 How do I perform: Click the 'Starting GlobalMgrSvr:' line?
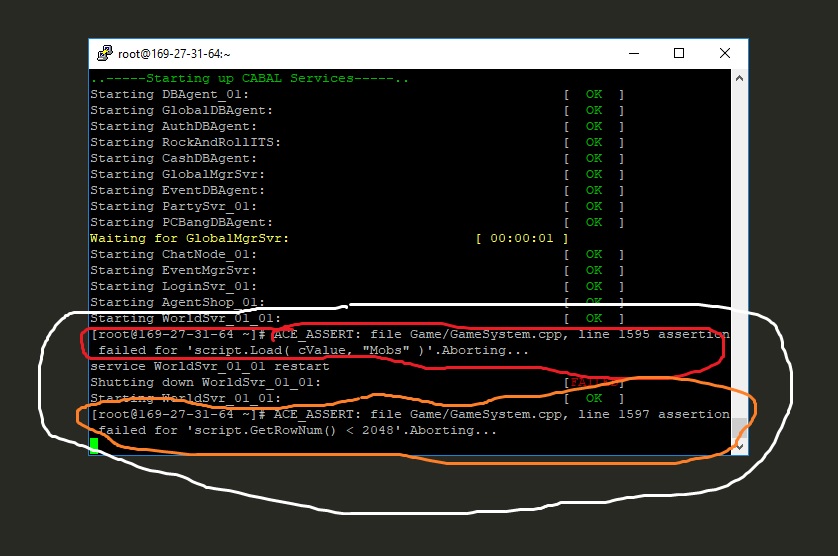177,175
